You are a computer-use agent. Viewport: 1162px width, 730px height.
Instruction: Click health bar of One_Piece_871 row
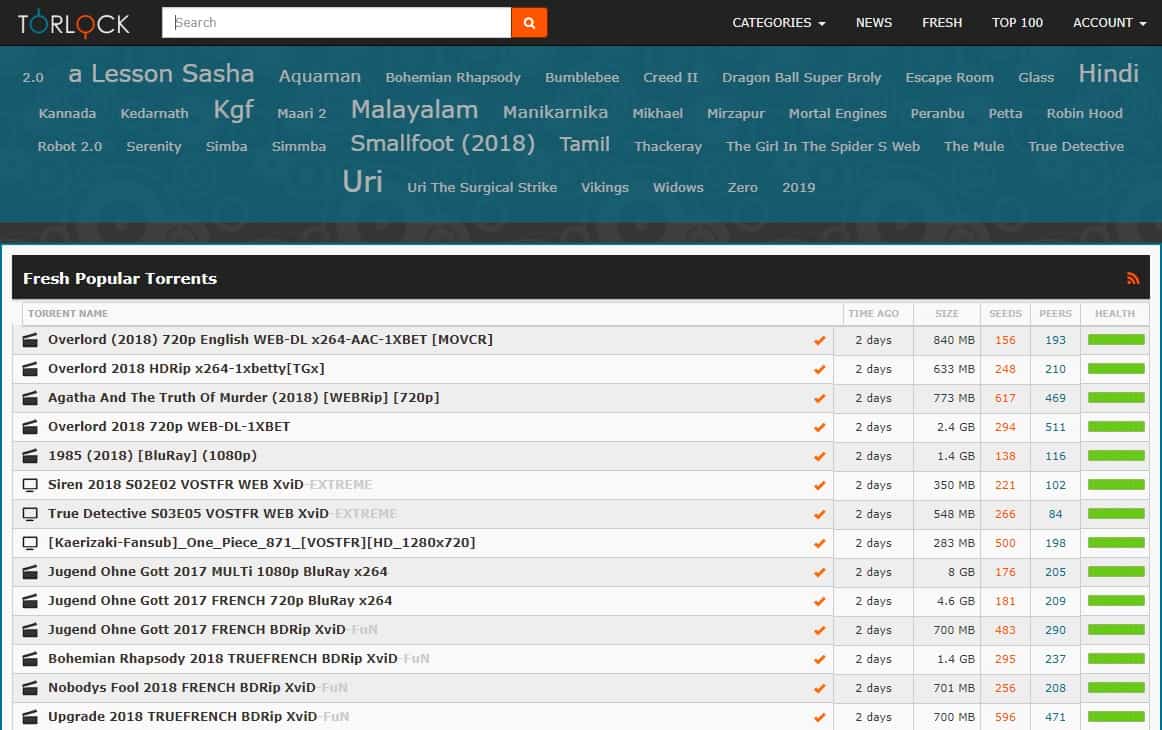point(1116,542)
